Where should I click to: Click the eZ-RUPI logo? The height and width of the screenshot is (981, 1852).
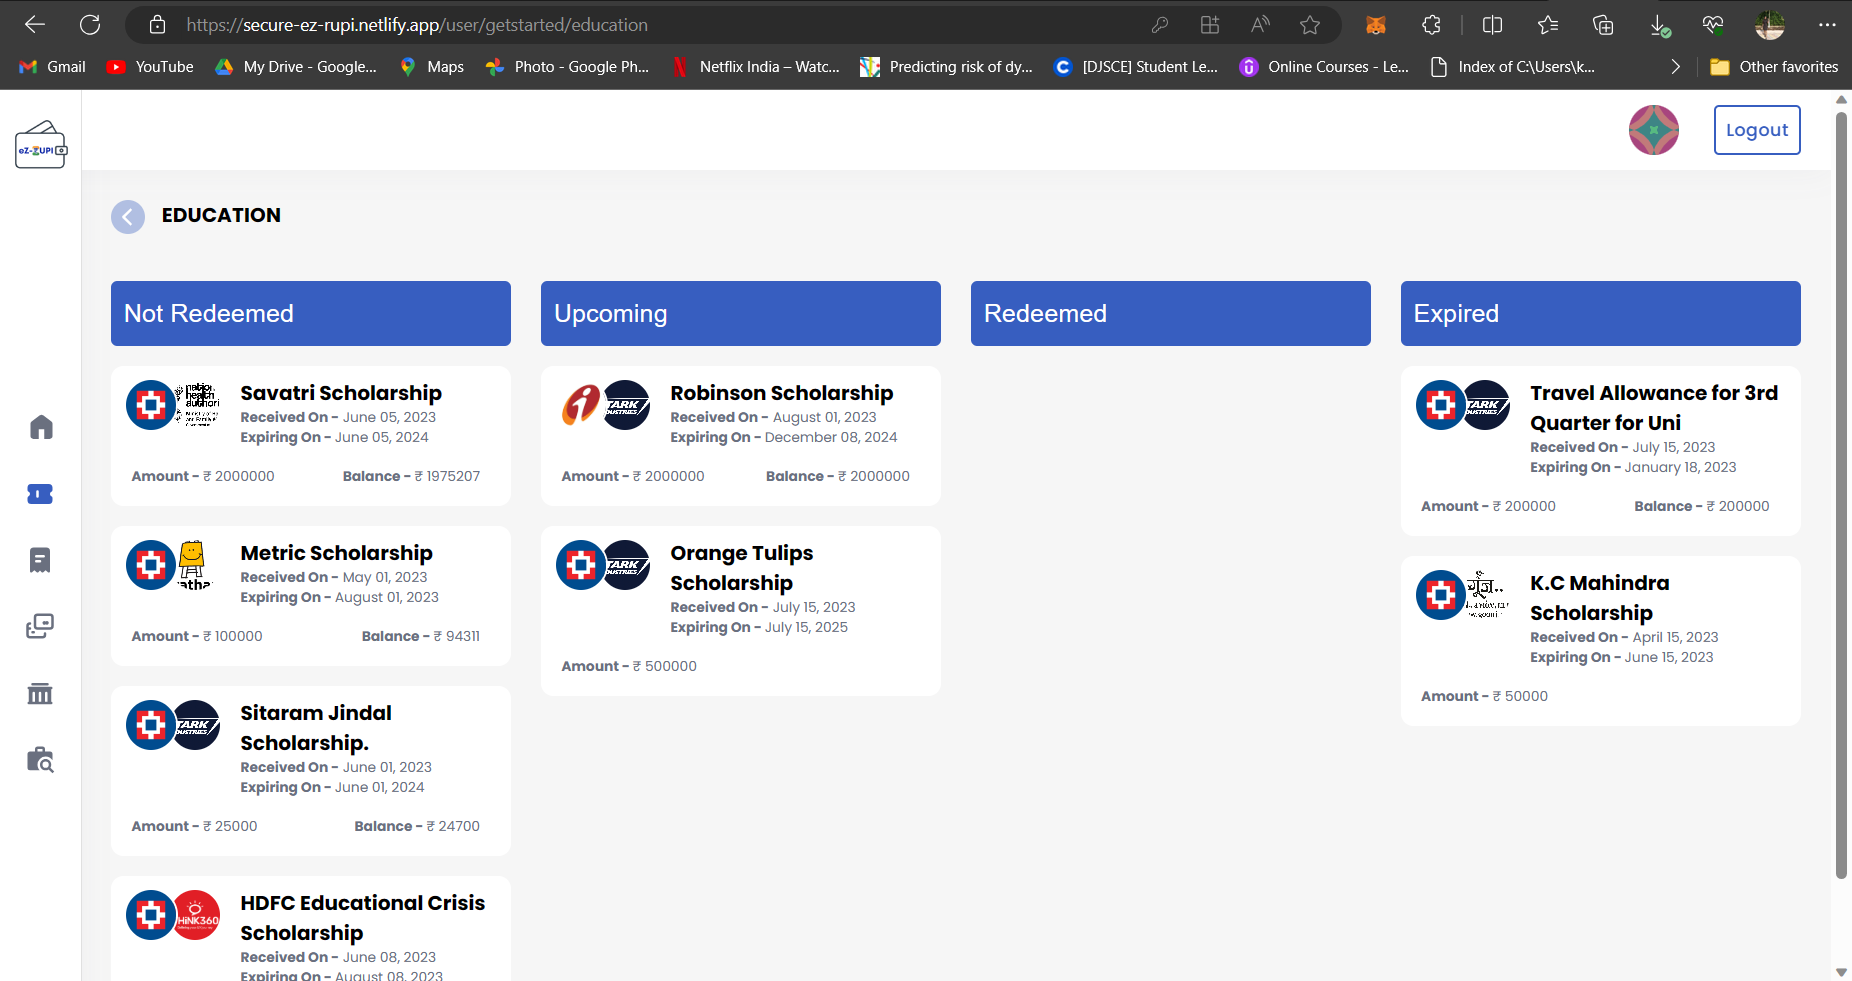click(40, 144)
